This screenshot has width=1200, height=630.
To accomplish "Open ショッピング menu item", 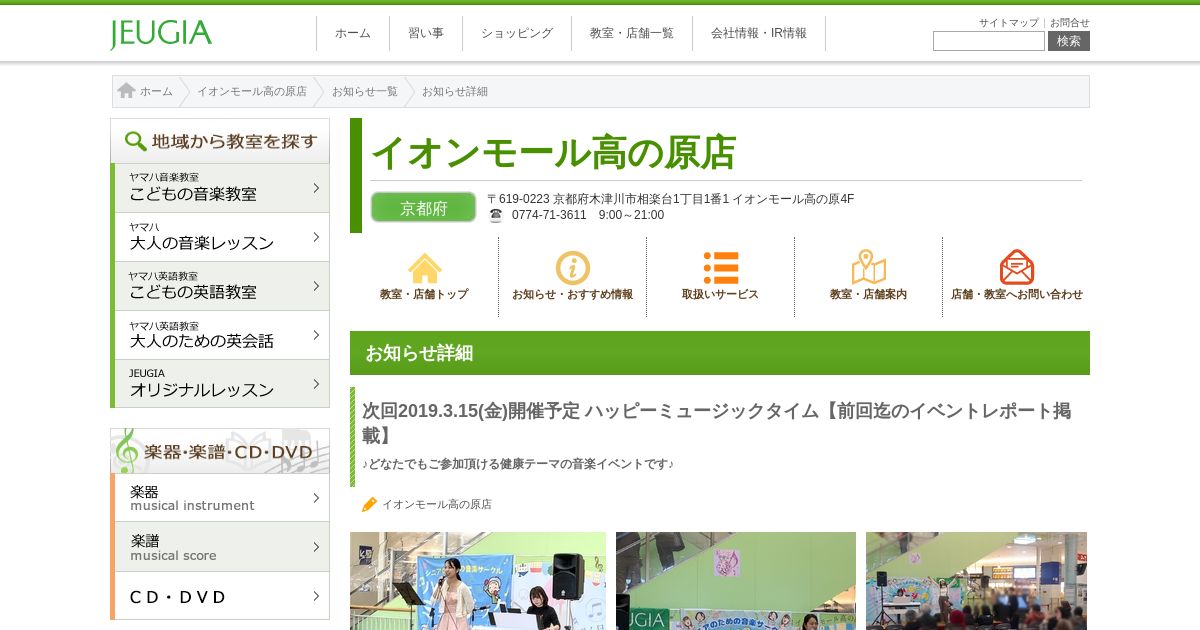I will coord(517,33).
